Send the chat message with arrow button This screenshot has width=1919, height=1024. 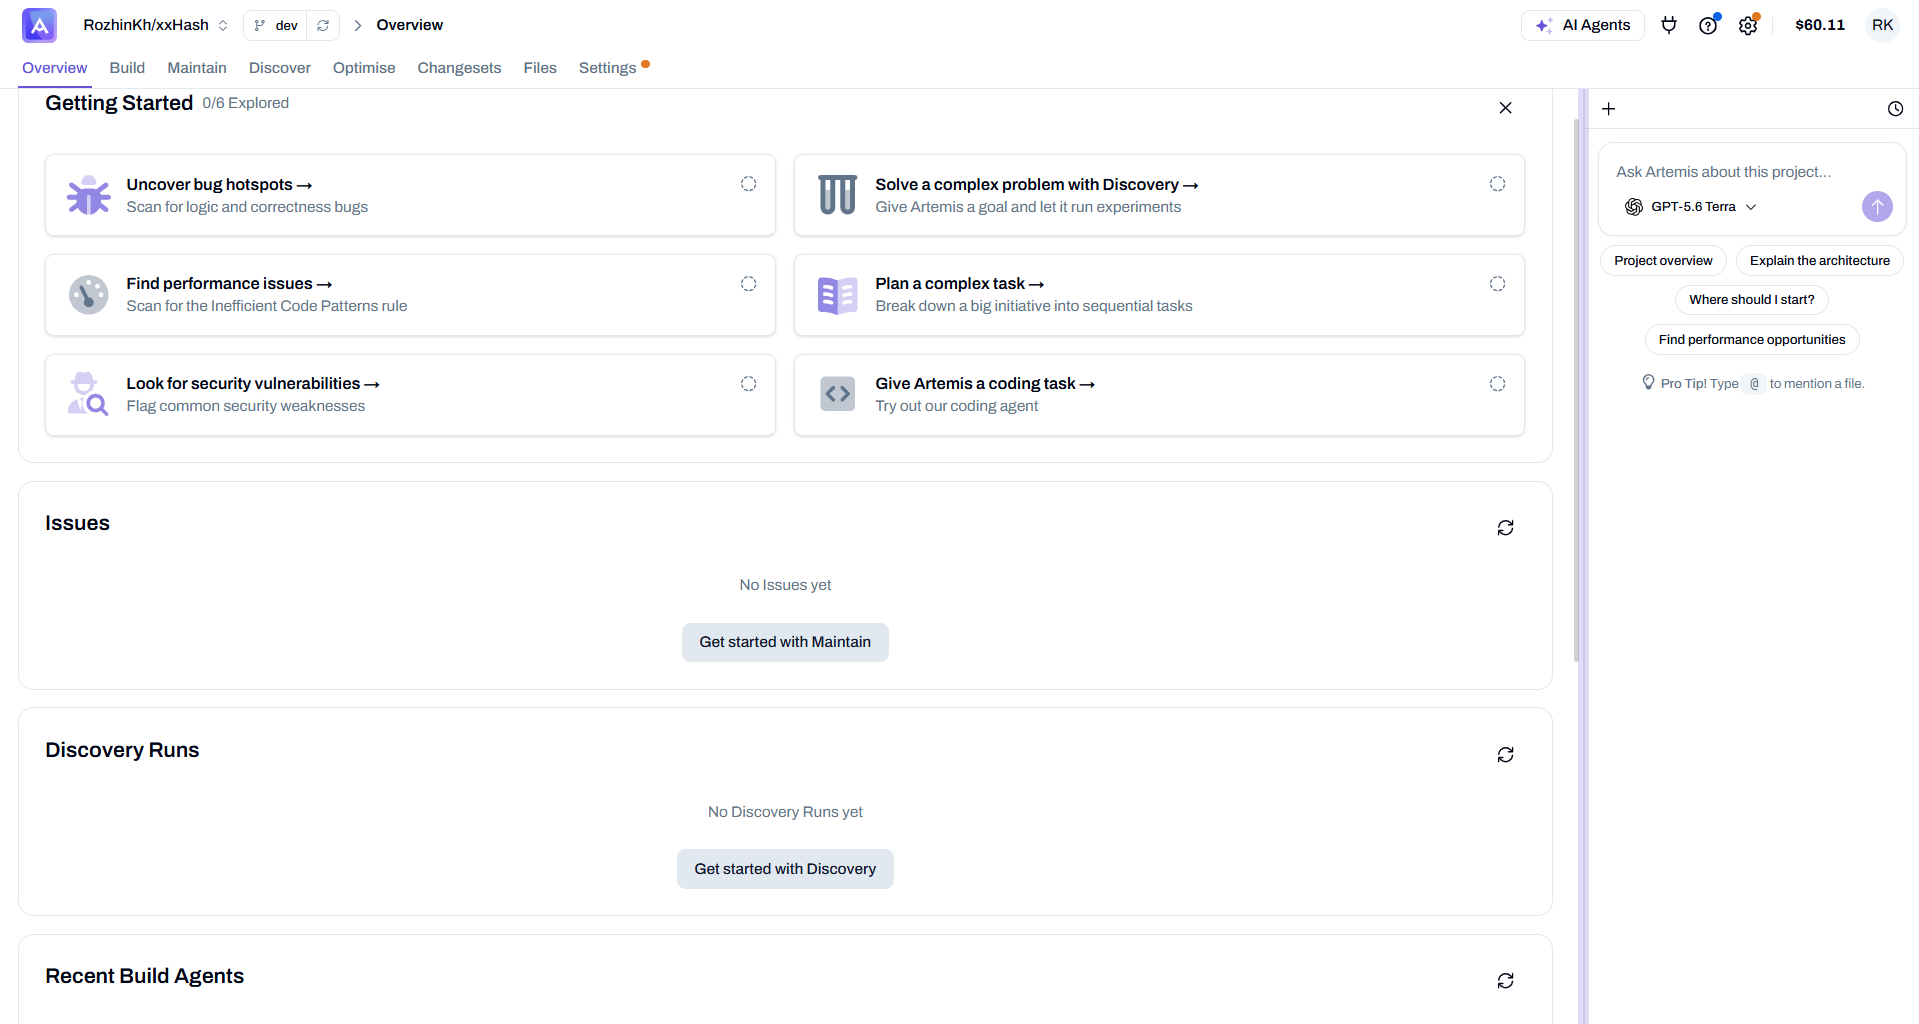[x=1877, y=207]
